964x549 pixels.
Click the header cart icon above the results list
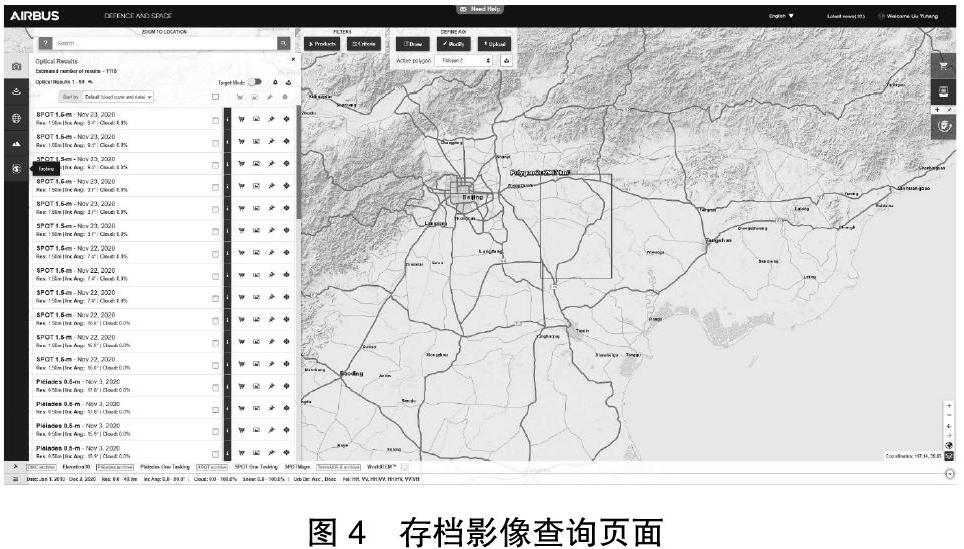coord(240,97)
